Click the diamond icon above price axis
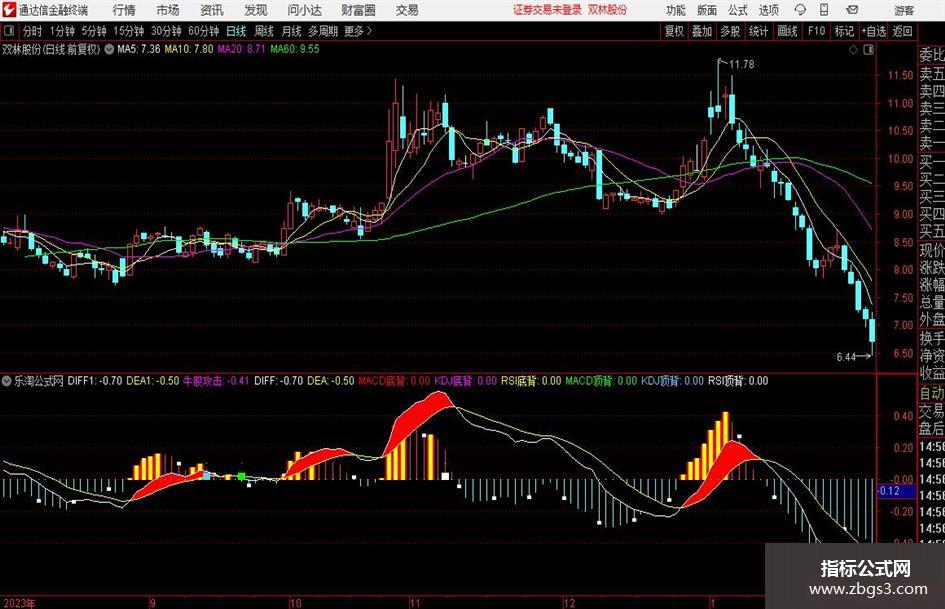The height and width of the screenshot is (609, 945). [853, 50]
